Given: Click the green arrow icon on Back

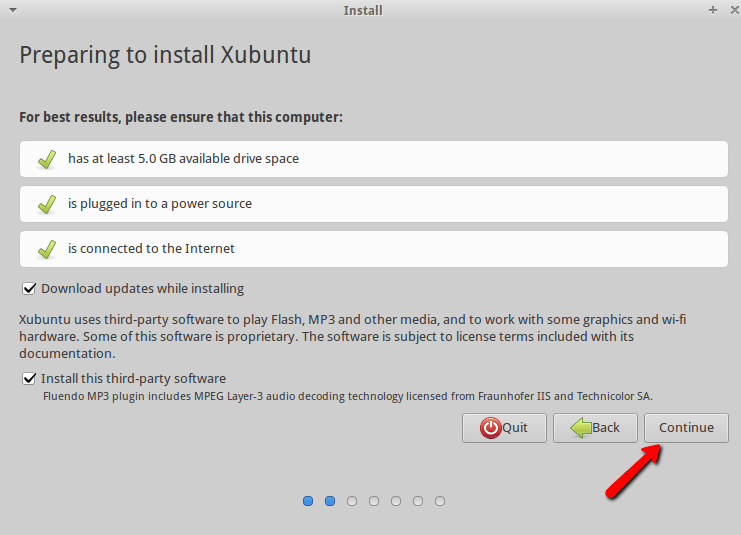Looking at the screenshot, I should pos(581,428).
